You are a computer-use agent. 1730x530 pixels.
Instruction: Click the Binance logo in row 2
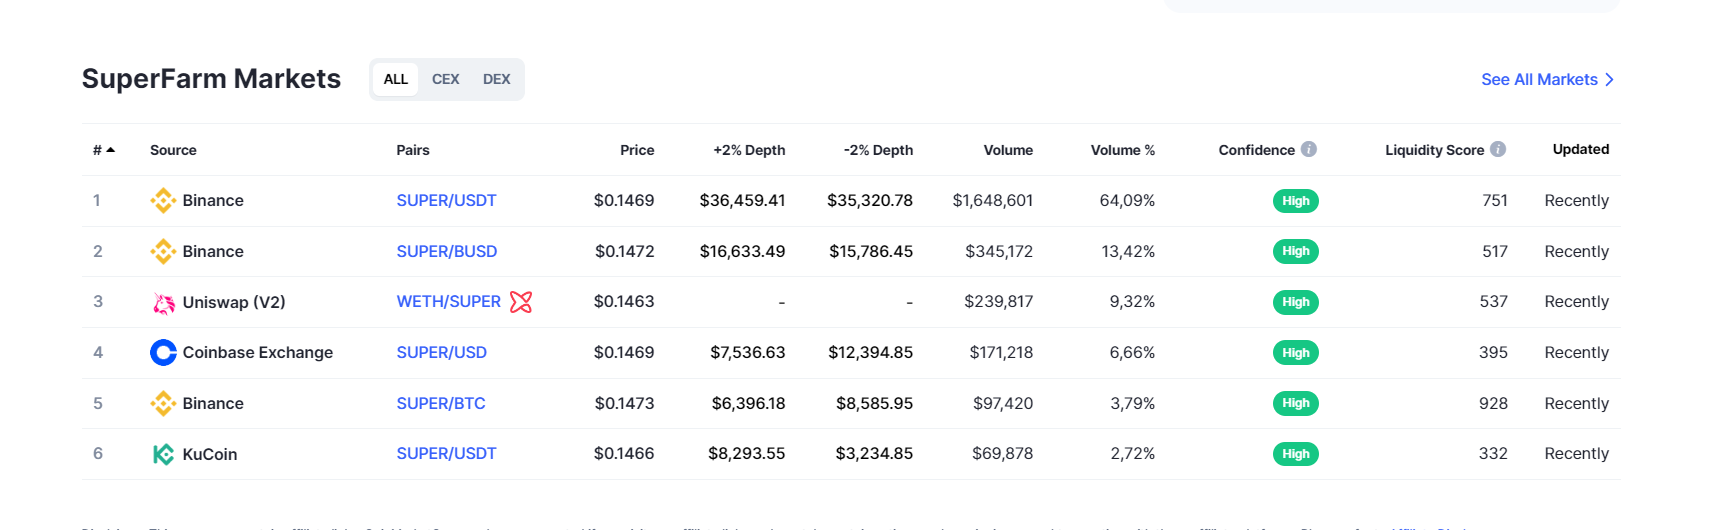(x=163, y=252)
